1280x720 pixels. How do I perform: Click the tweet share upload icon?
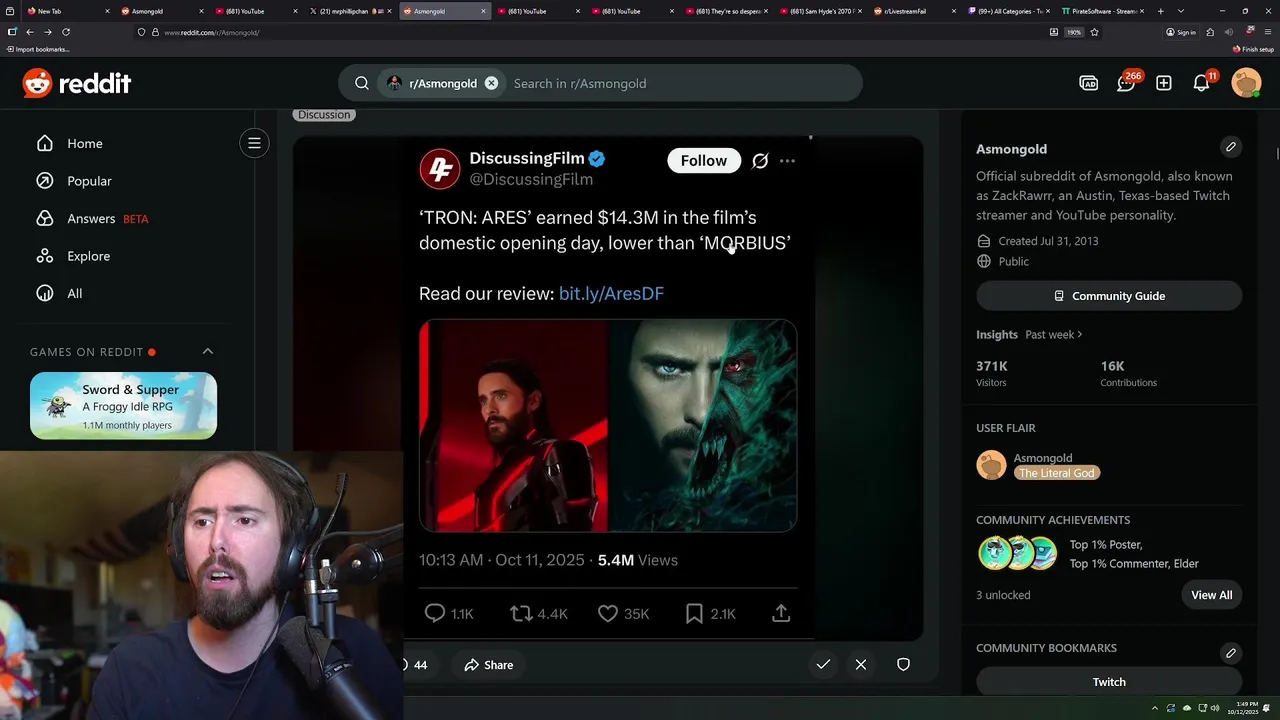point(781,613)
